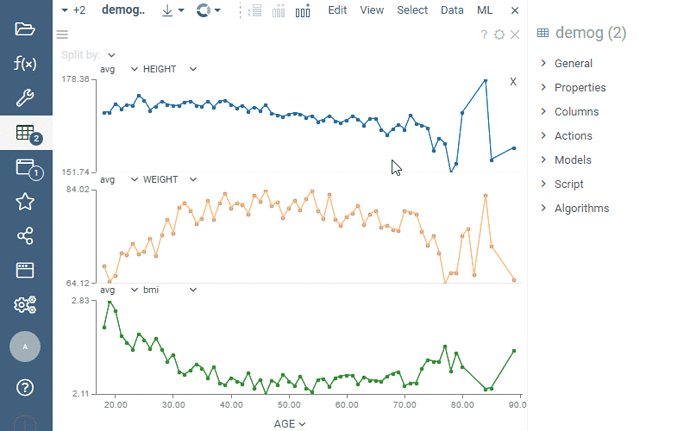
Task: Remove the HEIGHT chart with X
Action: [x=513, y=81]
